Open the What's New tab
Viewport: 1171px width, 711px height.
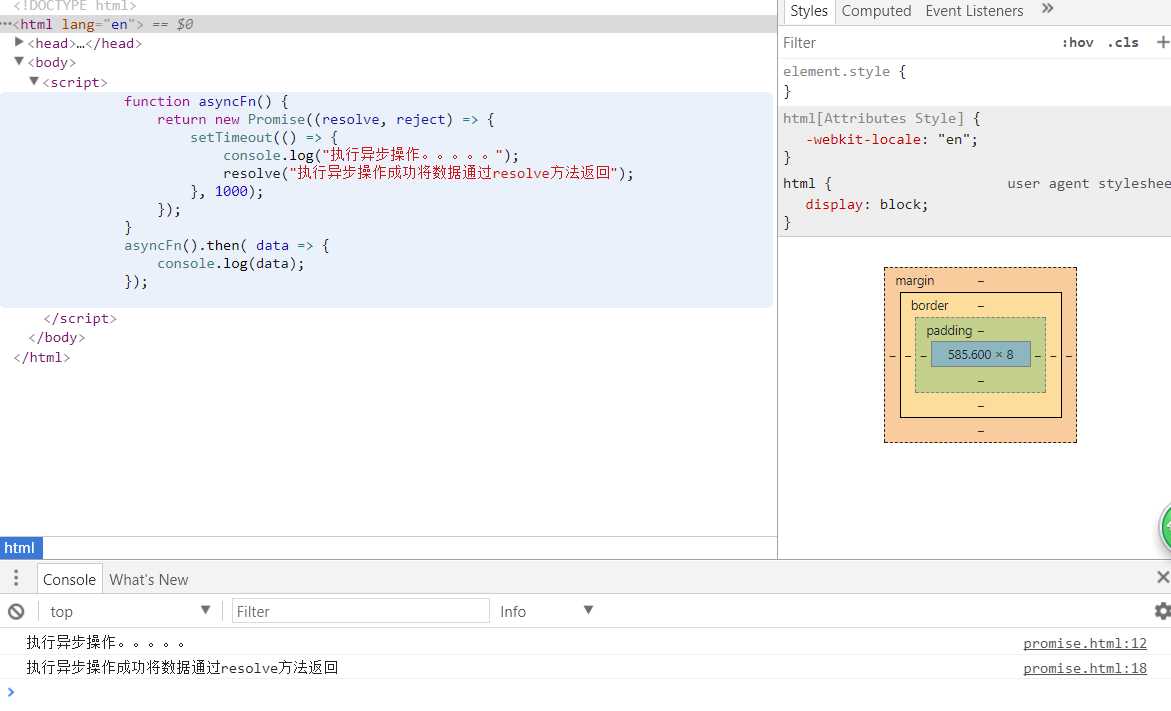[x=149, y=580]
